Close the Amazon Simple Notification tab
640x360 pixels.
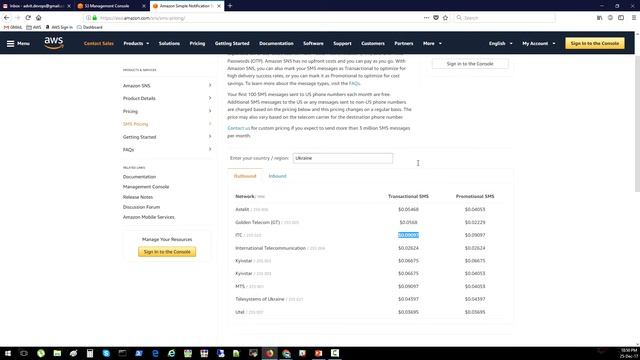click(219, 6)
